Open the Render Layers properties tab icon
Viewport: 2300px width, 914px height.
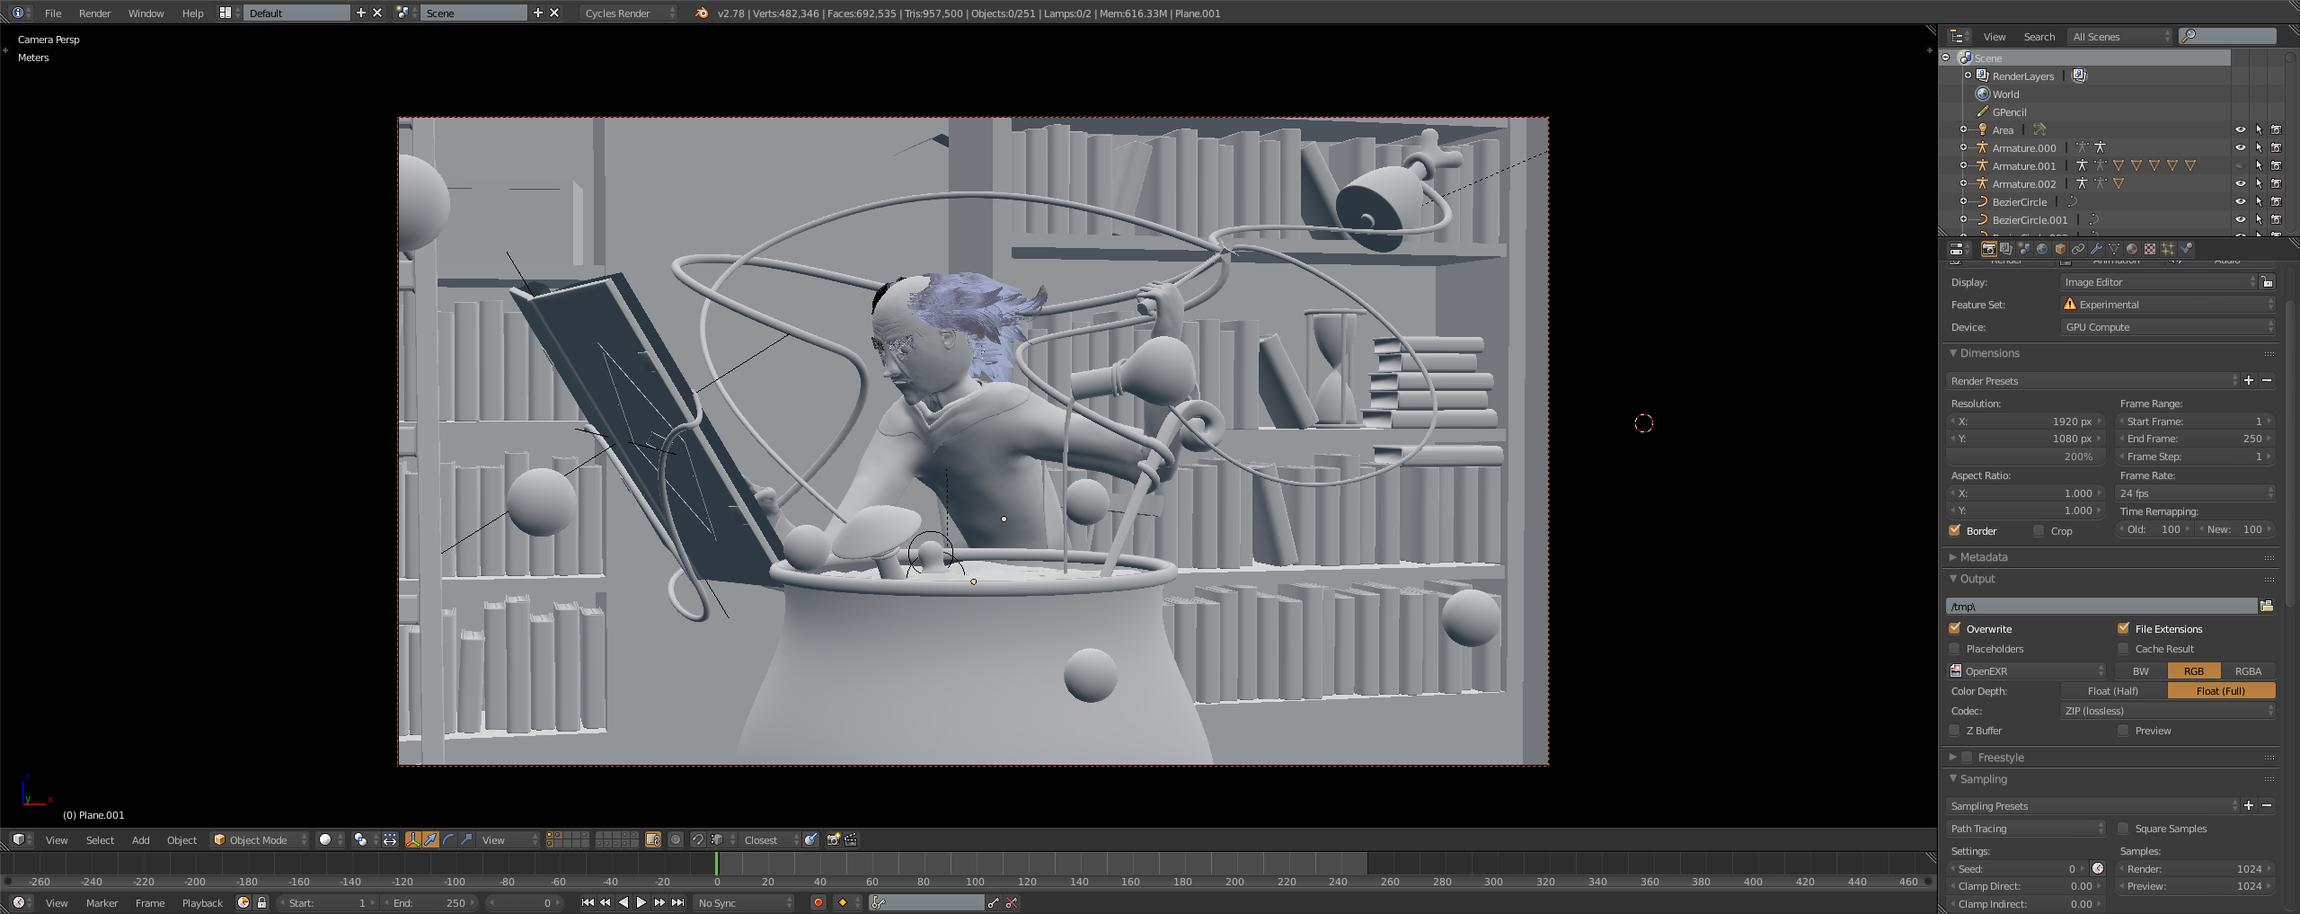pyautogui.click(x=2006, y=249)
